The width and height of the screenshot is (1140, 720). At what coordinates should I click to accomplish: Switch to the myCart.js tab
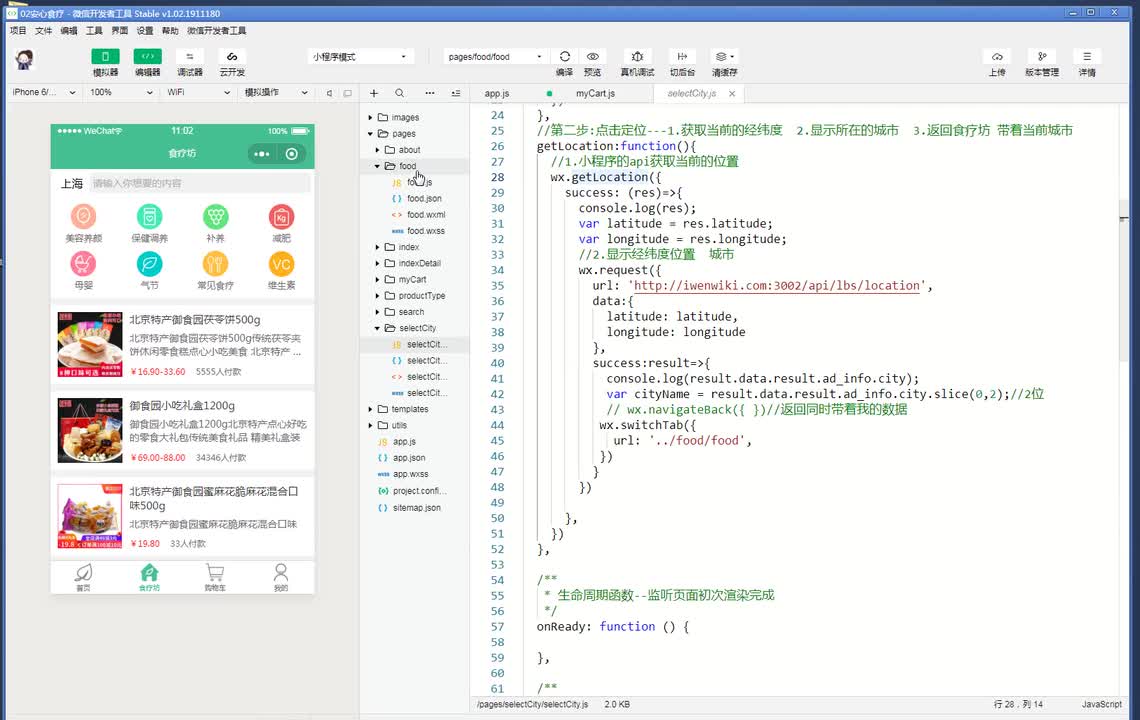point(595,93)
